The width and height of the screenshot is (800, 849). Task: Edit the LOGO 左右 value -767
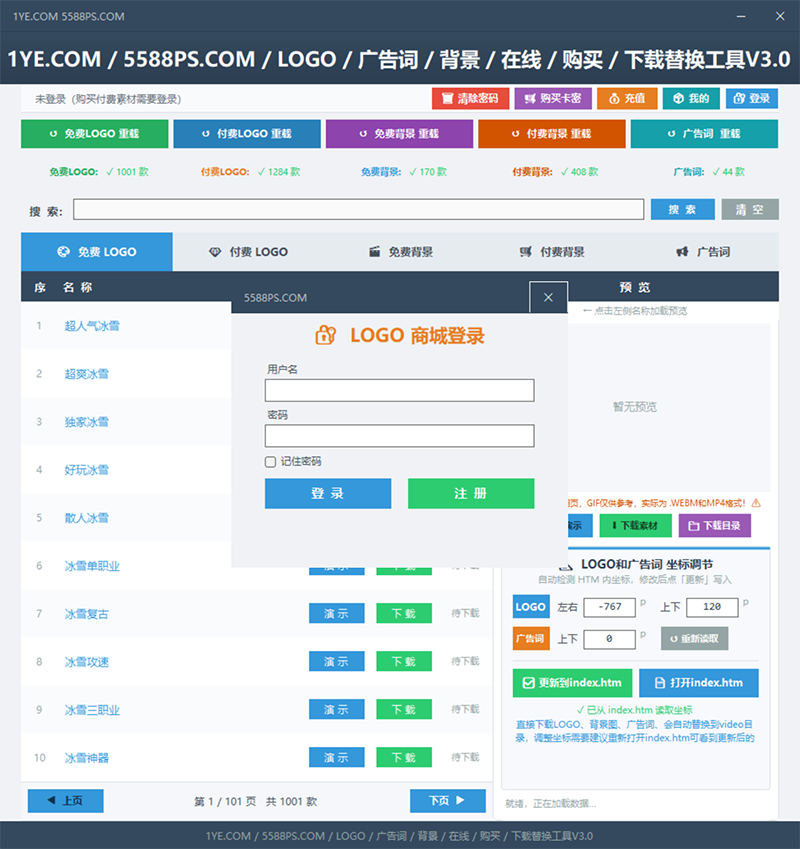coord(609,607)
